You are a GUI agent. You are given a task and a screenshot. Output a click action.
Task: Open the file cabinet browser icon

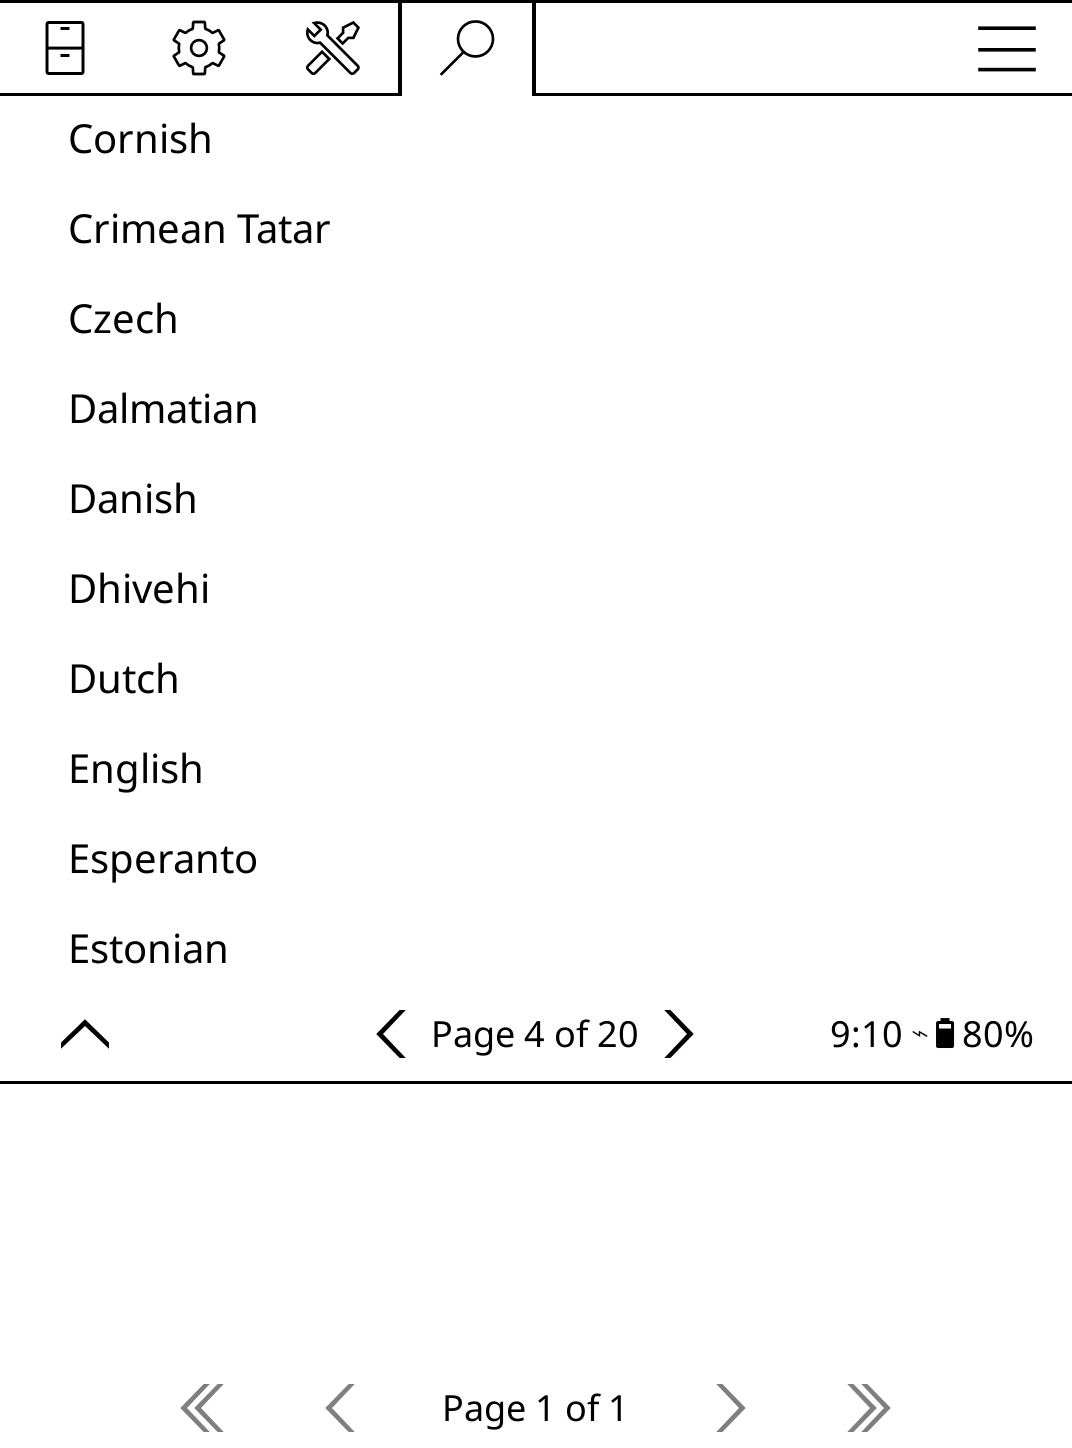66,47
